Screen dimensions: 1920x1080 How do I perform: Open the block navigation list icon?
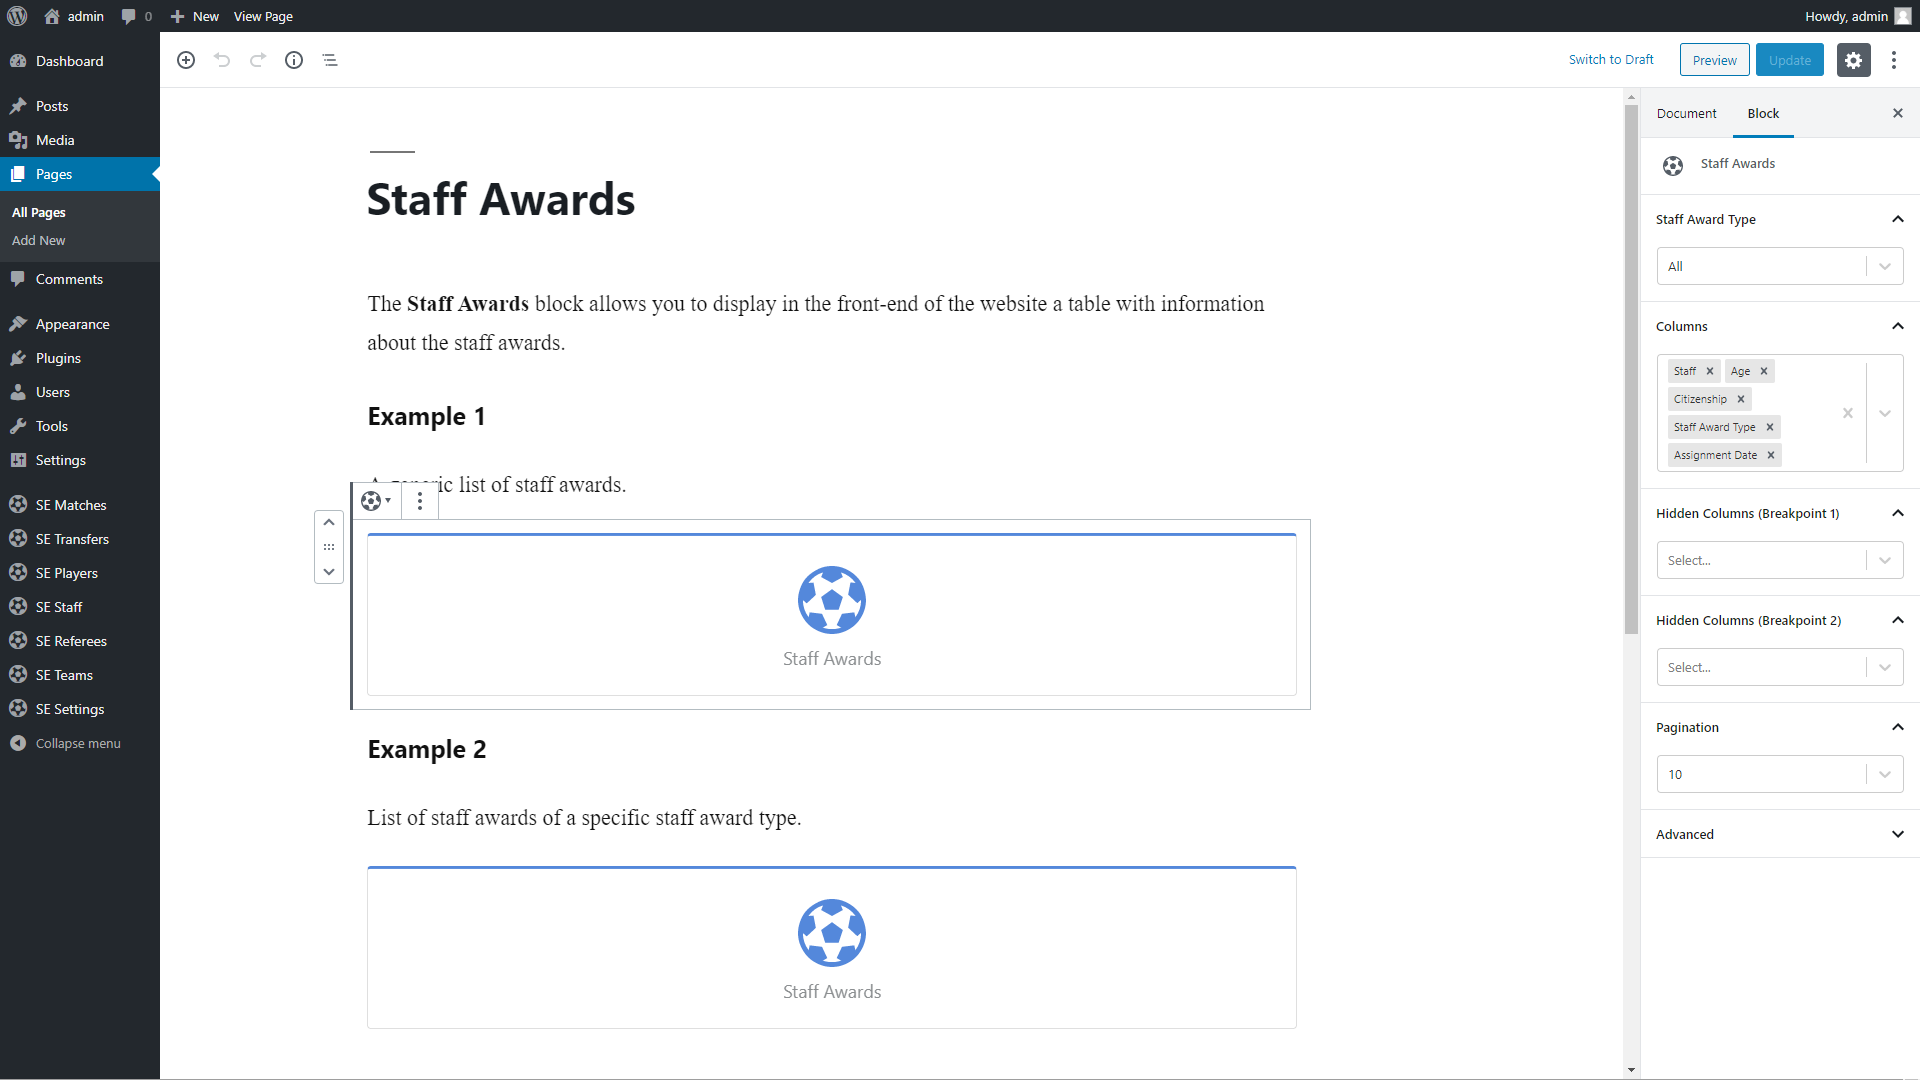pos(330,60)
